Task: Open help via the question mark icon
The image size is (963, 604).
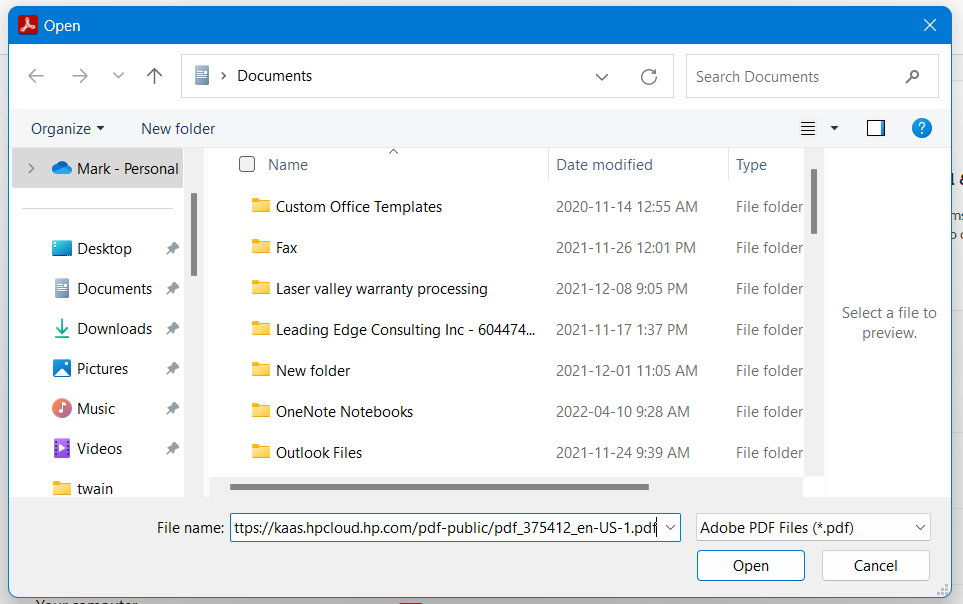Action: click(921, 128)
